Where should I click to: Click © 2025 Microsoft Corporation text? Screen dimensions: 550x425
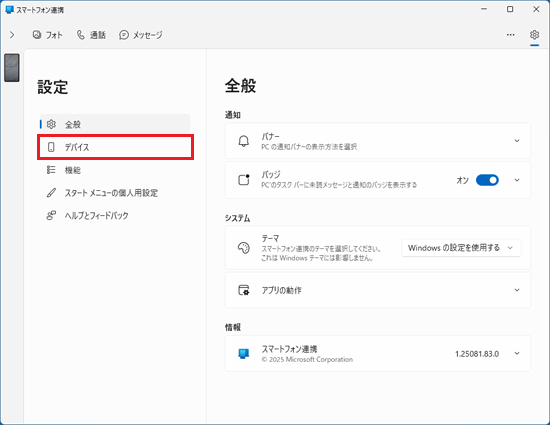307,359
